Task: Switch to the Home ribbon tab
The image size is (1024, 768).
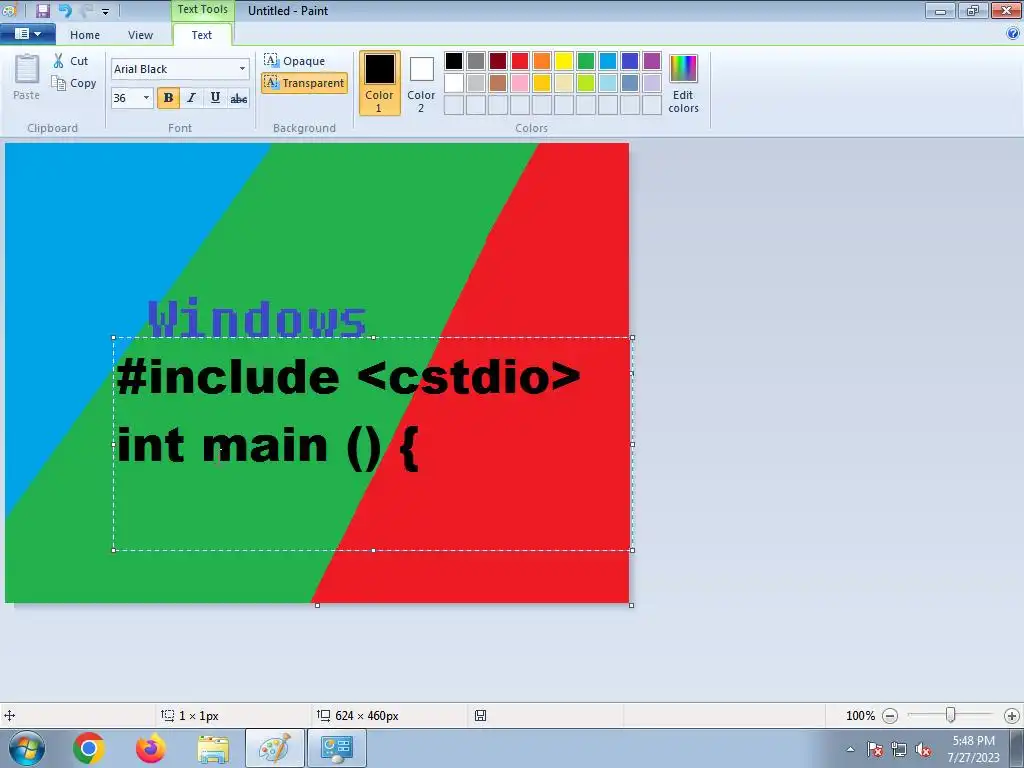Action: click(x=85, y=35)
